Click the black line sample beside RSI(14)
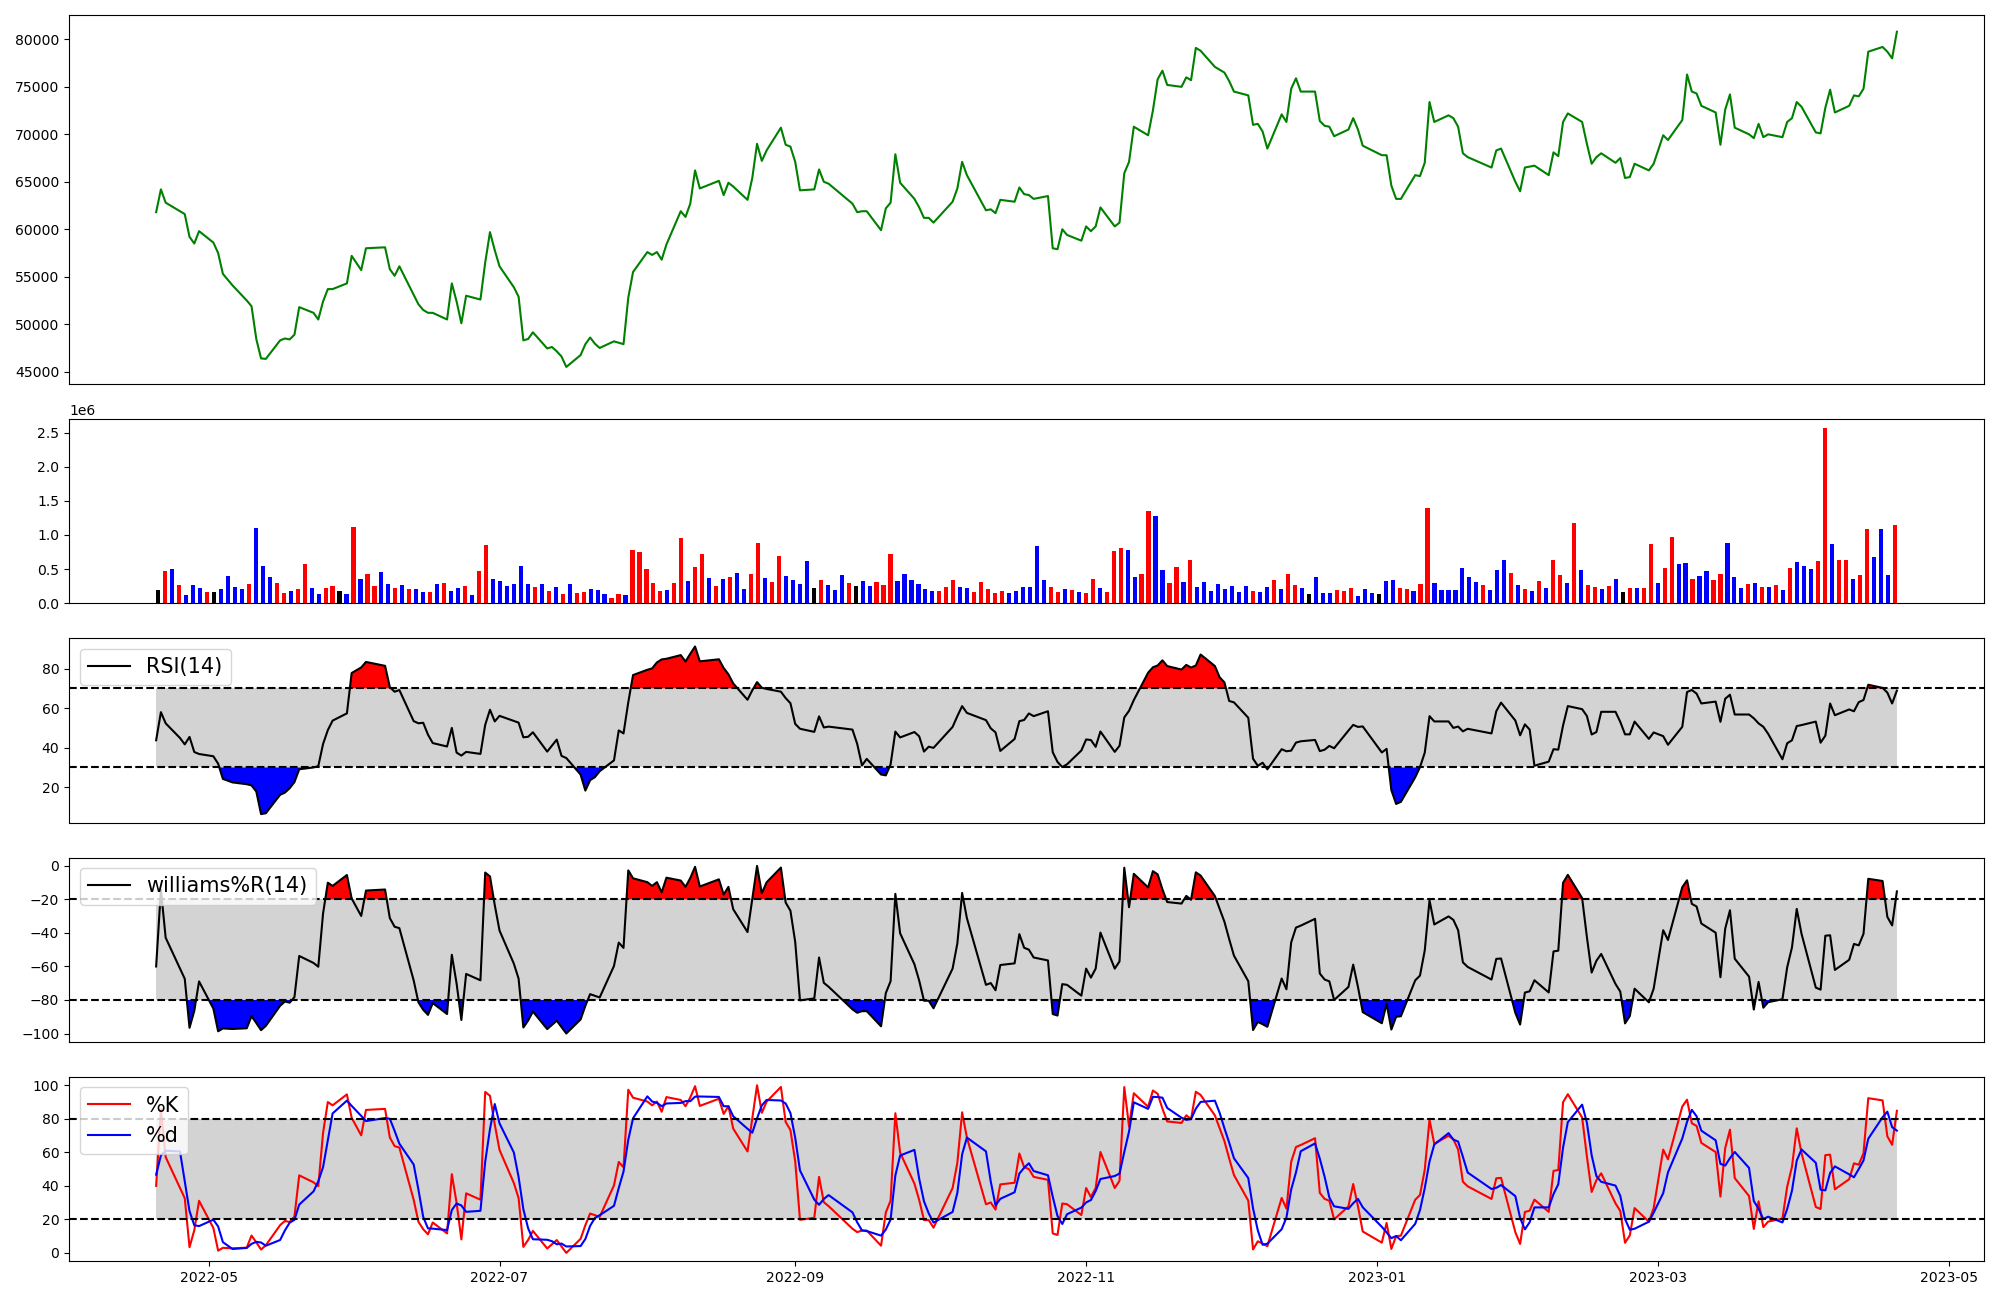The width and height of the screenshot is (2000, 1300). [x=110, y=666]
